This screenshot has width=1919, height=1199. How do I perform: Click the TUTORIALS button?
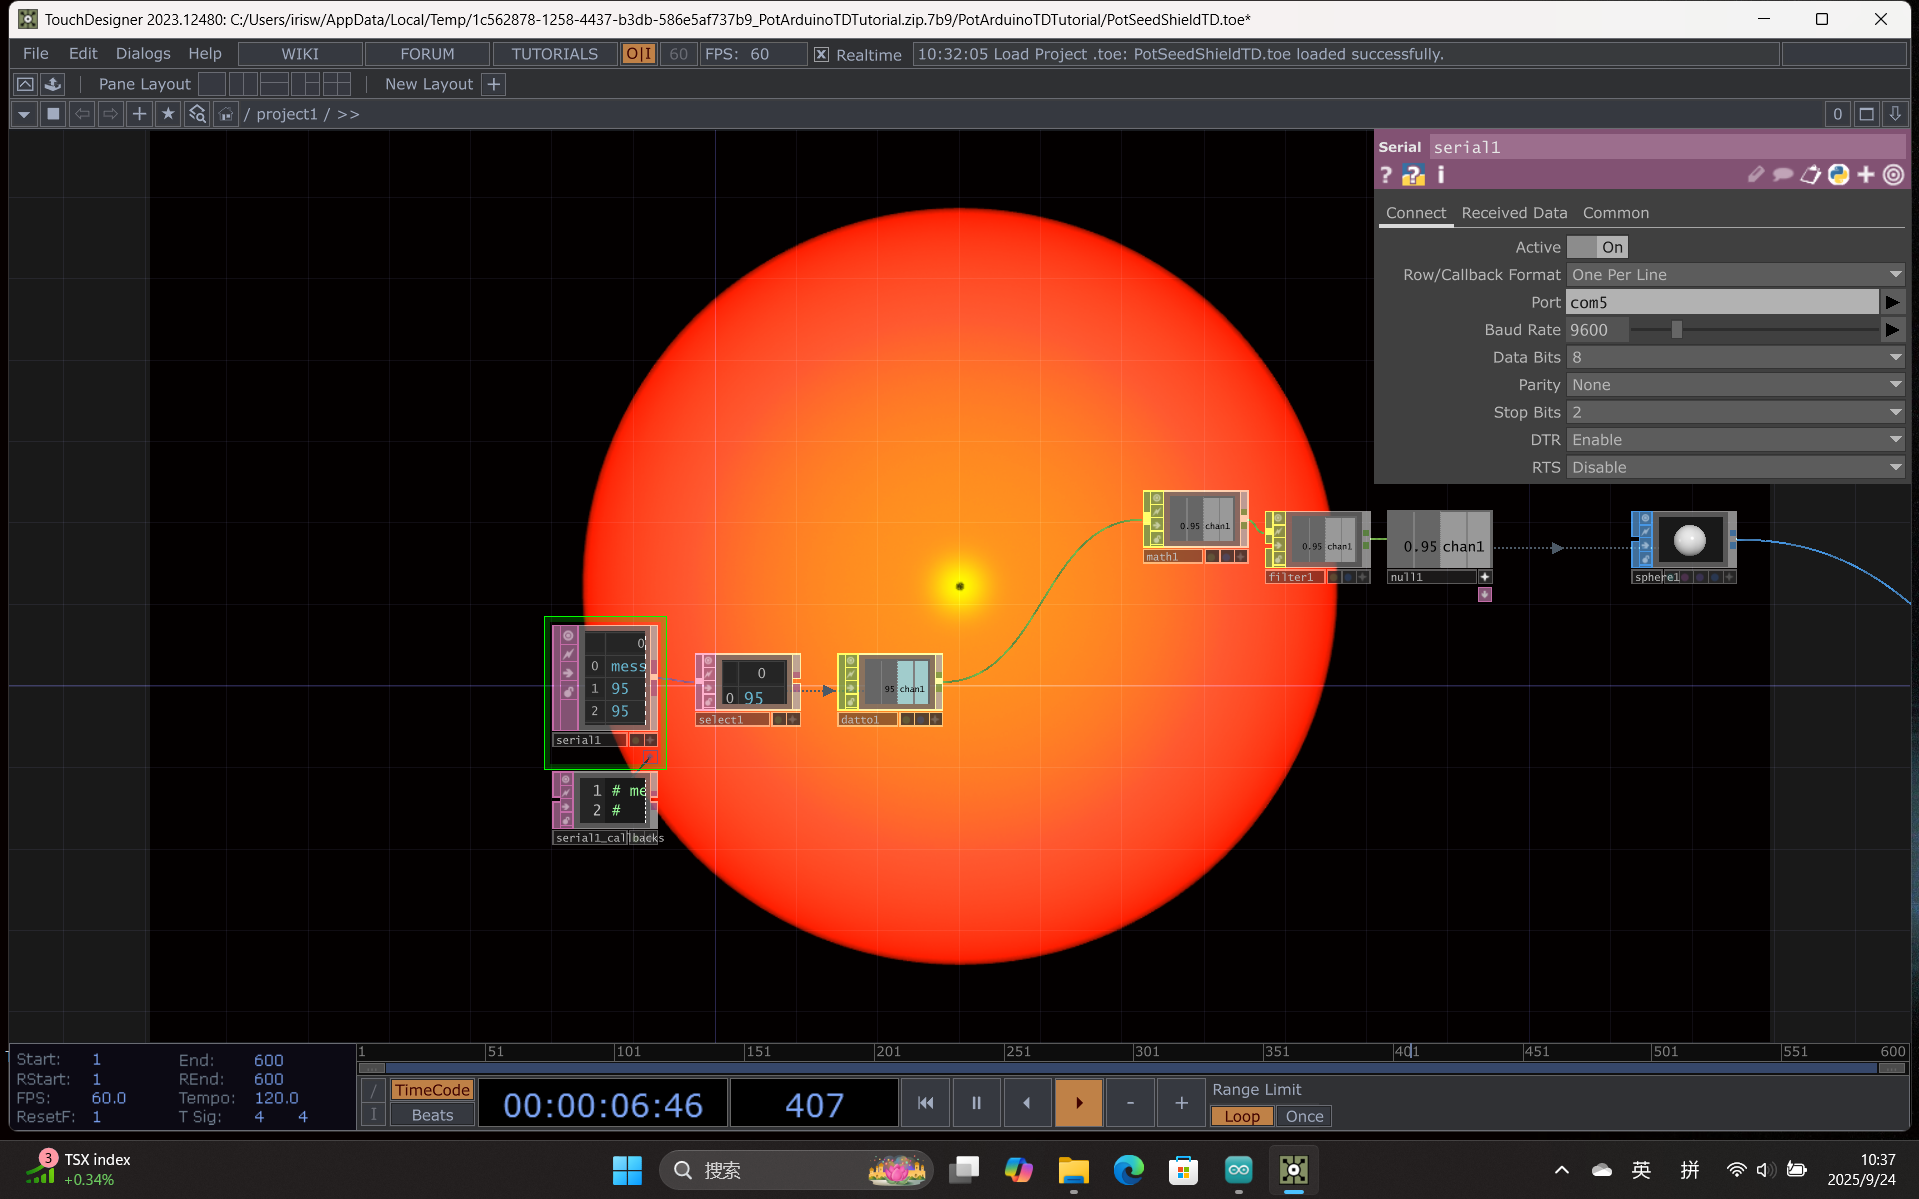tap(554, 54)
